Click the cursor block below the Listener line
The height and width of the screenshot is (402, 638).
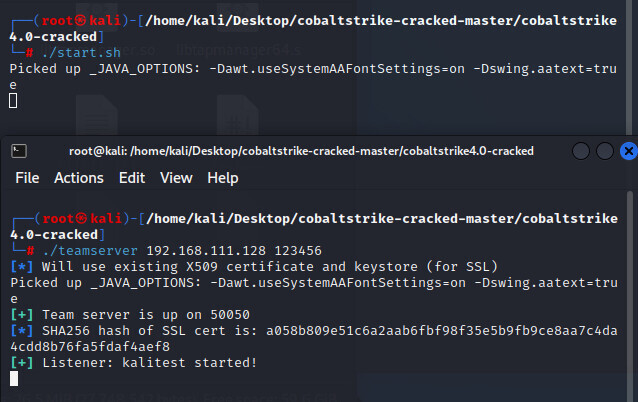(x=14, y=378)
